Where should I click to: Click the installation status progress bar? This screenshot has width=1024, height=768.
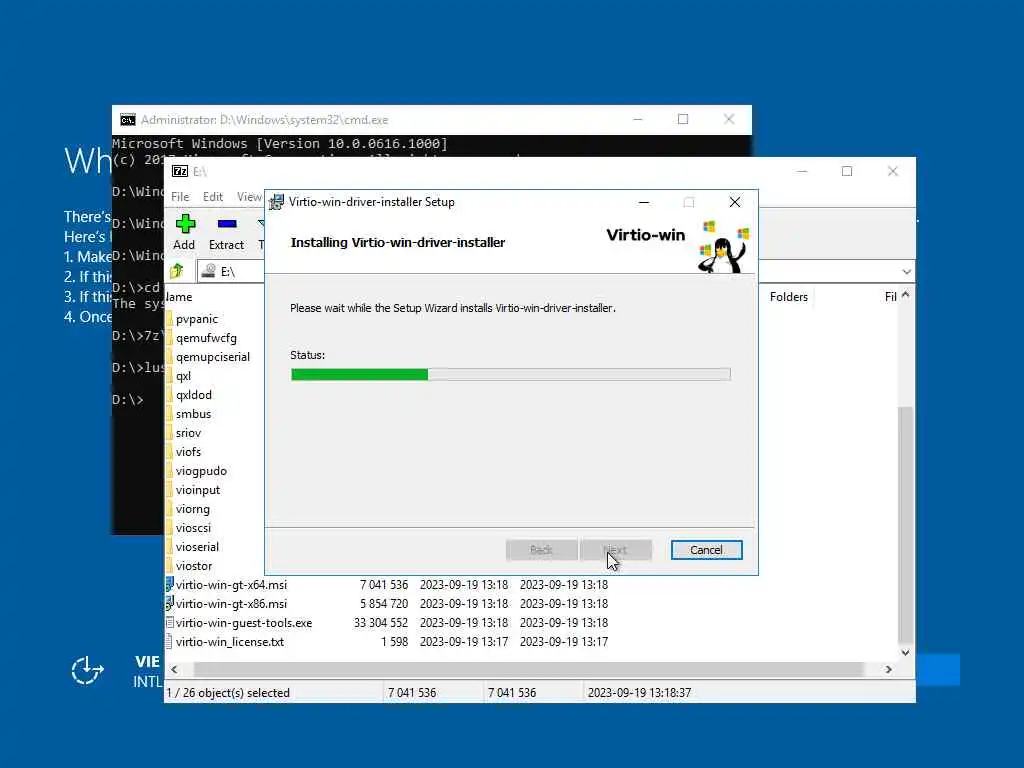click(x=511, y=374)
